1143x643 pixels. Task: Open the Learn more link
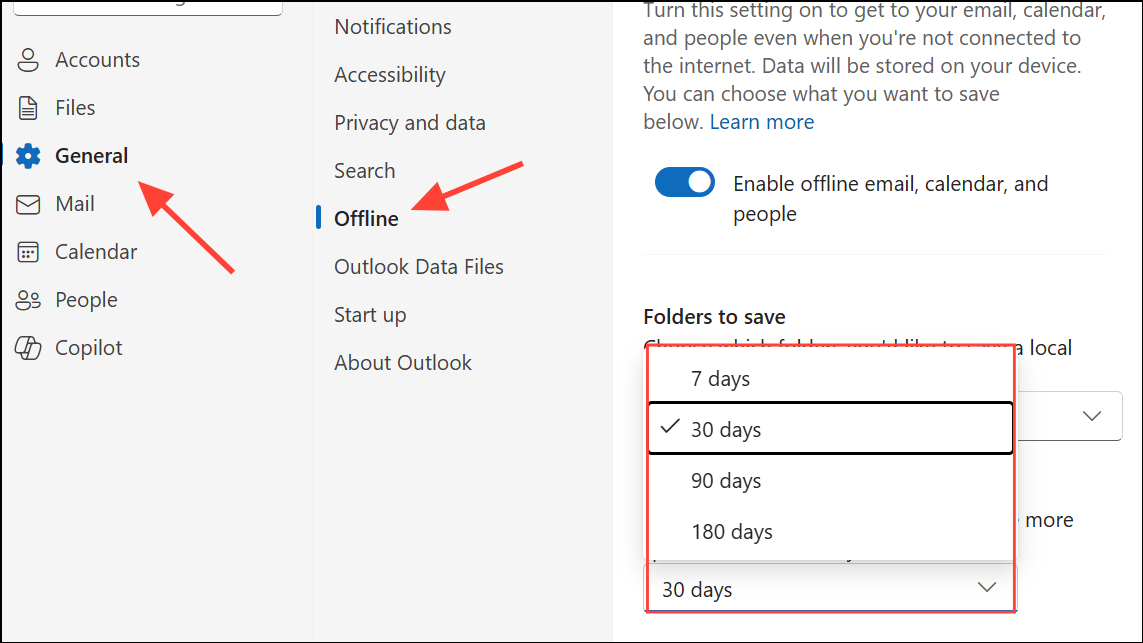762,122
